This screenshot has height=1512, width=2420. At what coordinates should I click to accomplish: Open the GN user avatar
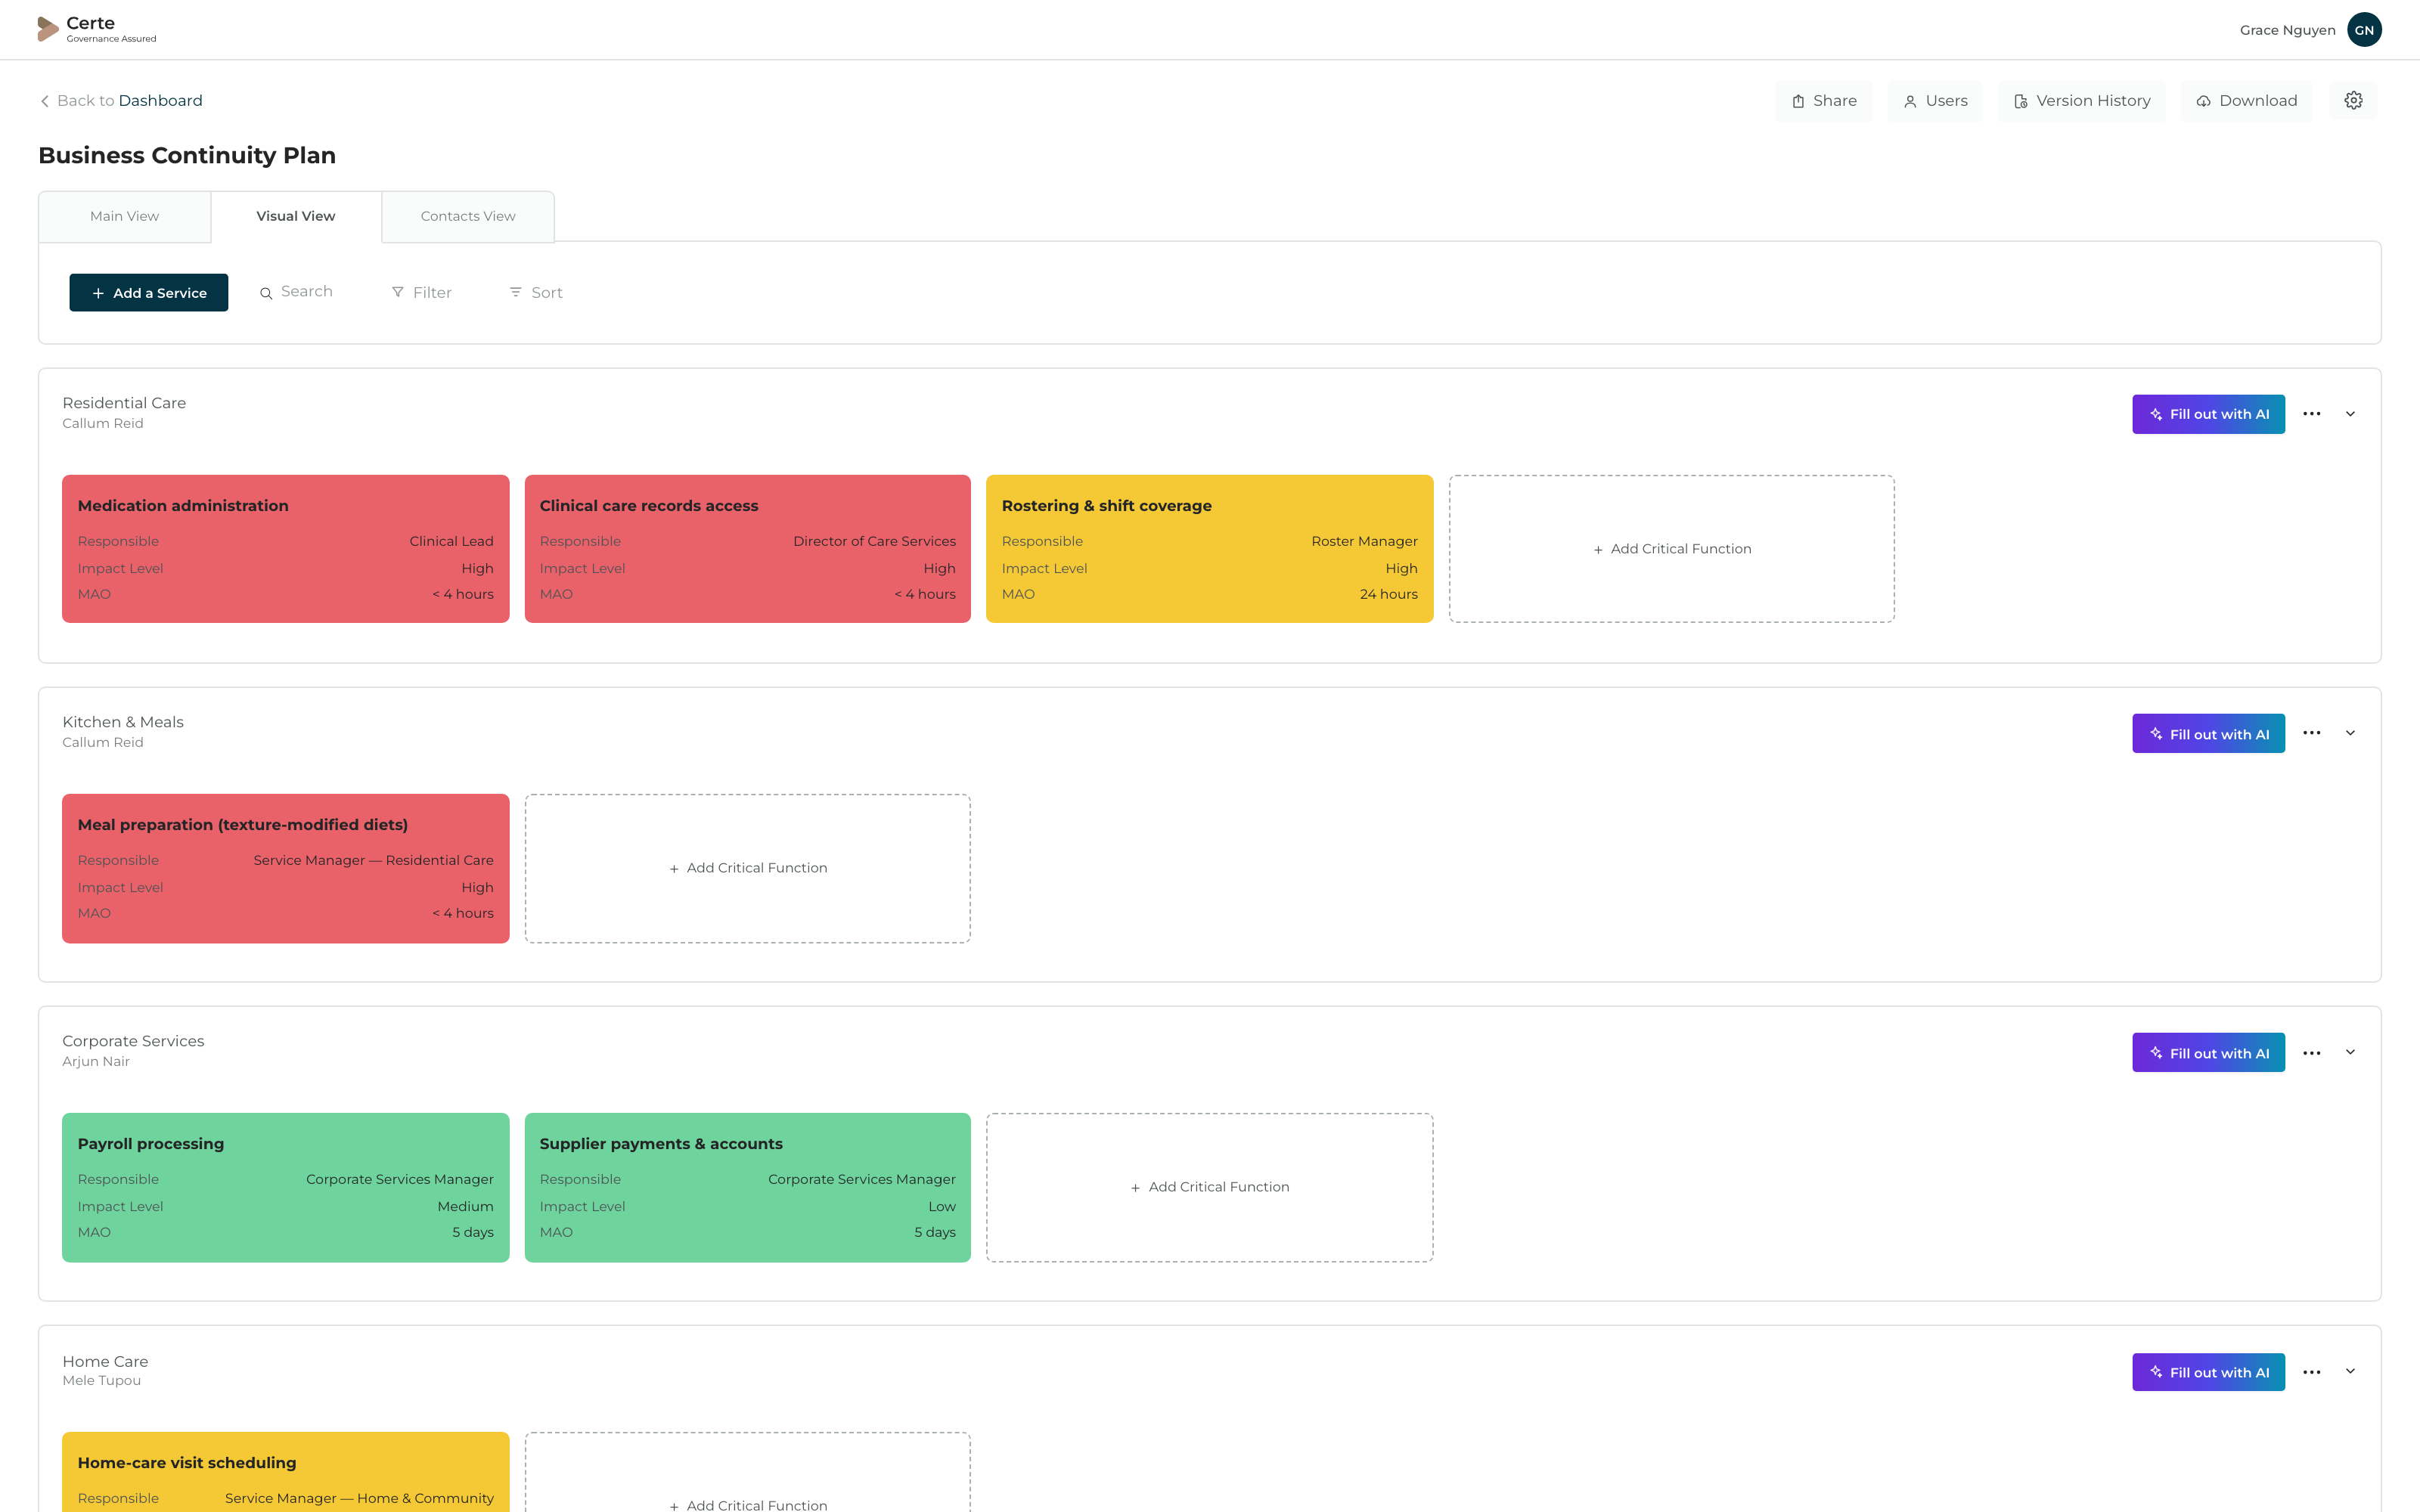coord(2364,30)
